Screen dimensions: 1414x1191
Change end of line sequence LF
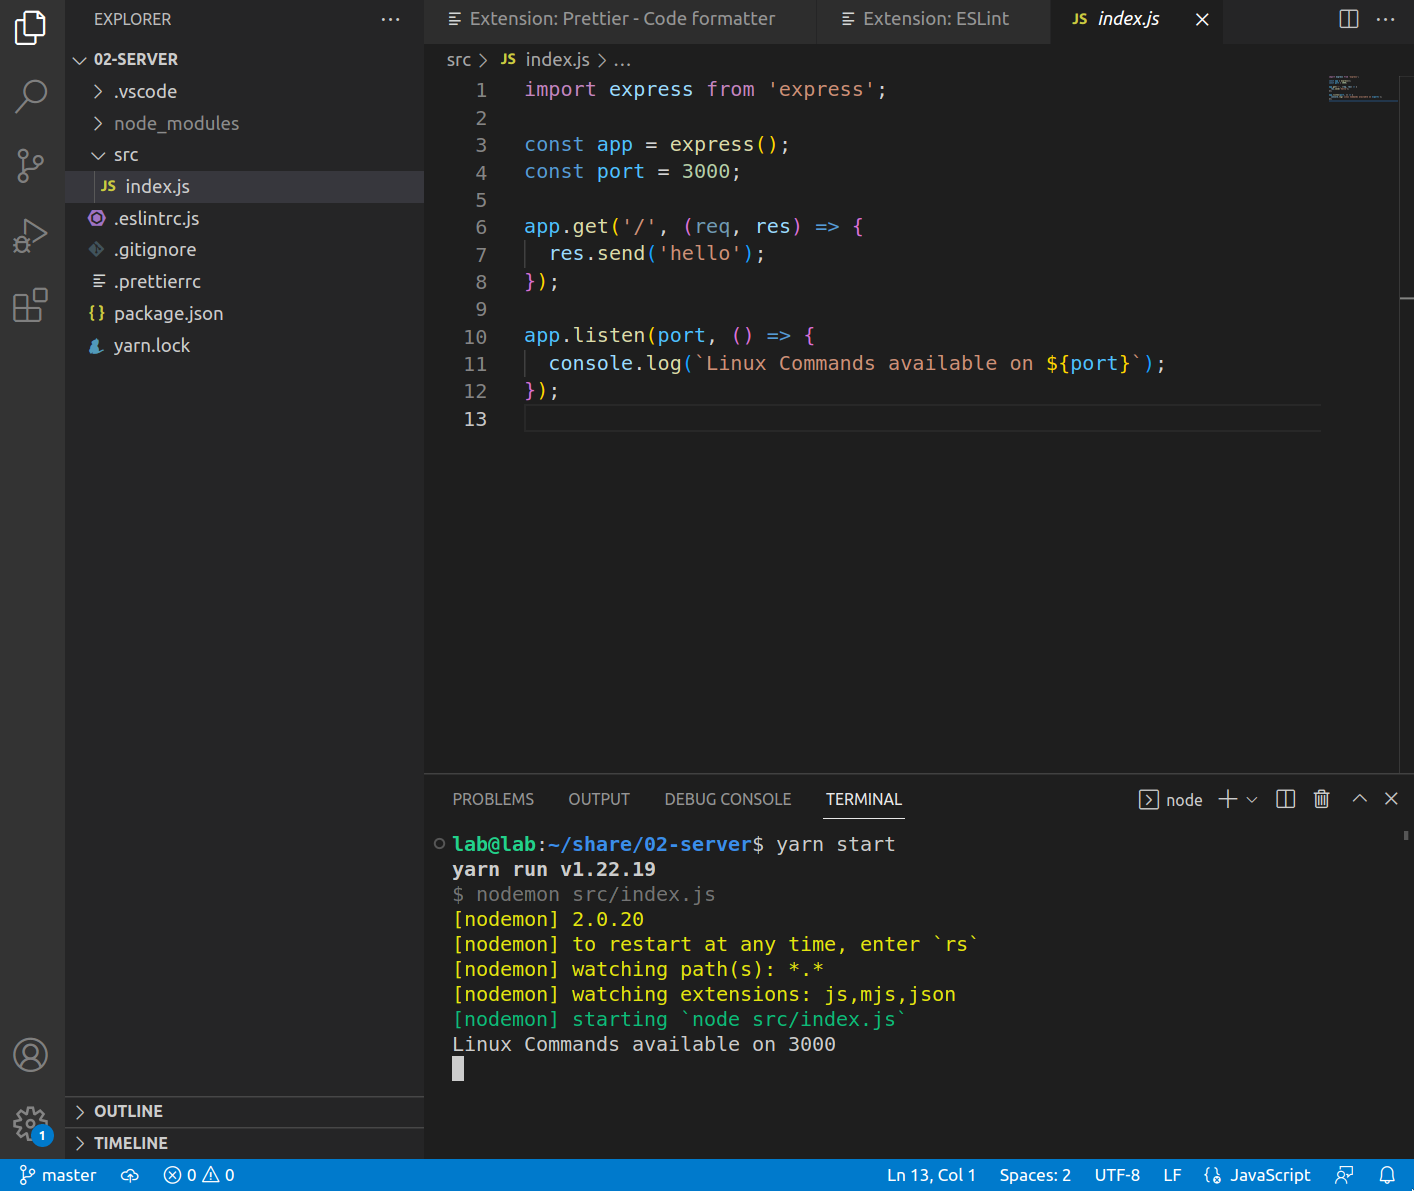tap(1172, 1175)
